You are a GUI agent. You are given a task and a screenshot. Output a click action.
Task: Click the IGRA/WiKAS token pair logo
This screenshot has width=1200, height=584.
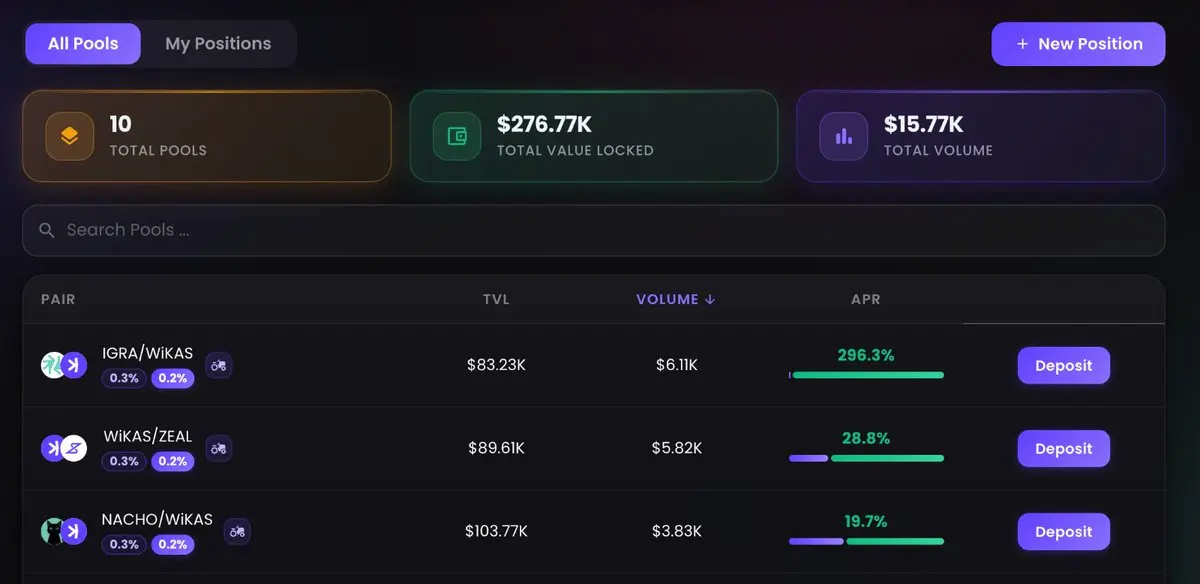coord(64,366)
